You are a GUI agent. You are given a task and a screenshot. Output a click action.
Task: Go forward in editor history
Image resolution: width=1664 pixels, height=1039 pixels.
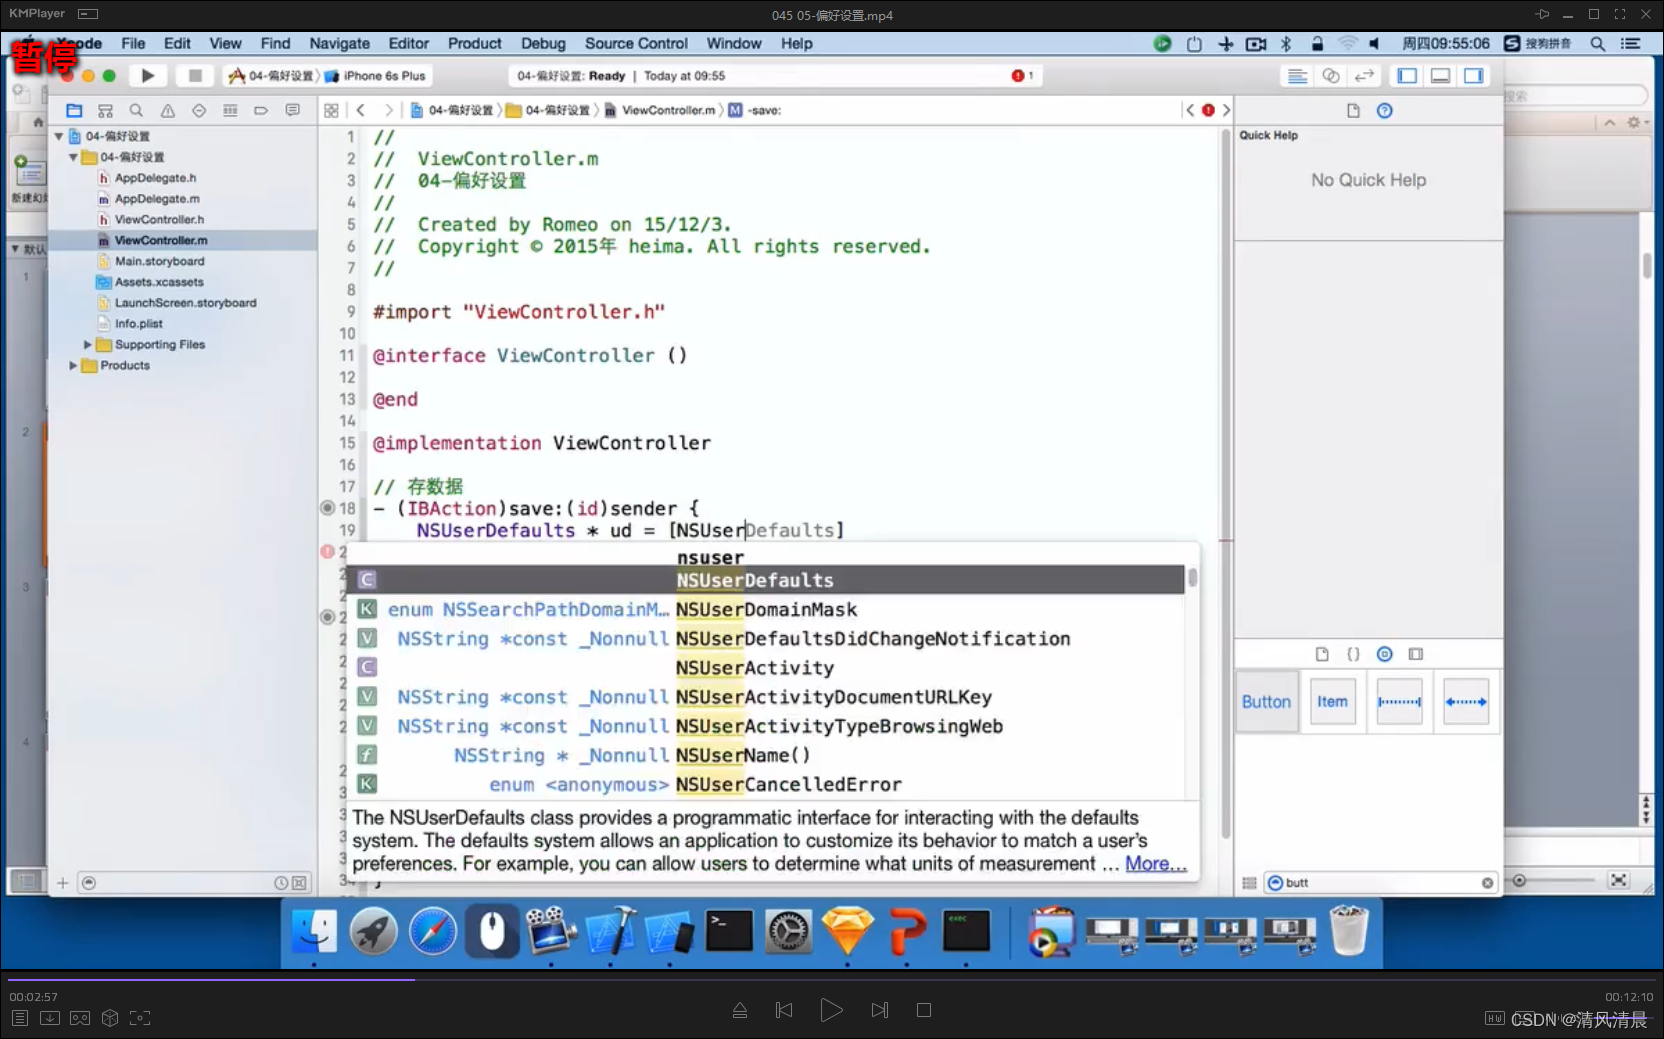389,111
